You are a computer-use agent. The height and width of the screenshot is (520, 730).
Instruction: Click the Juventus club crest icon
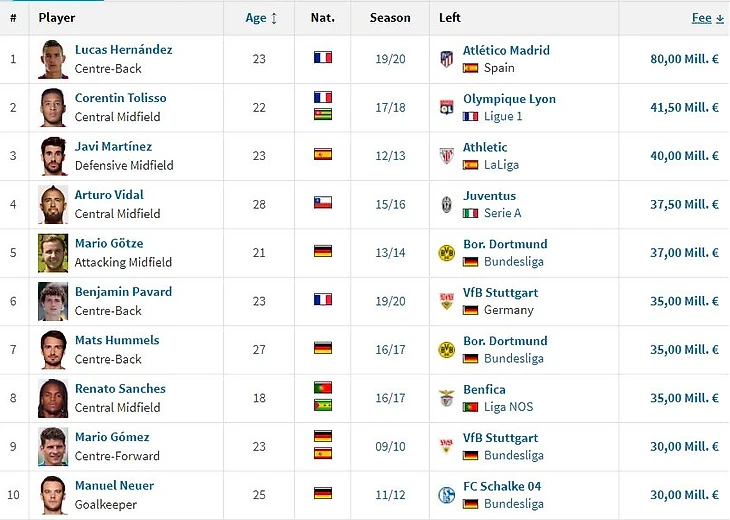446,204
